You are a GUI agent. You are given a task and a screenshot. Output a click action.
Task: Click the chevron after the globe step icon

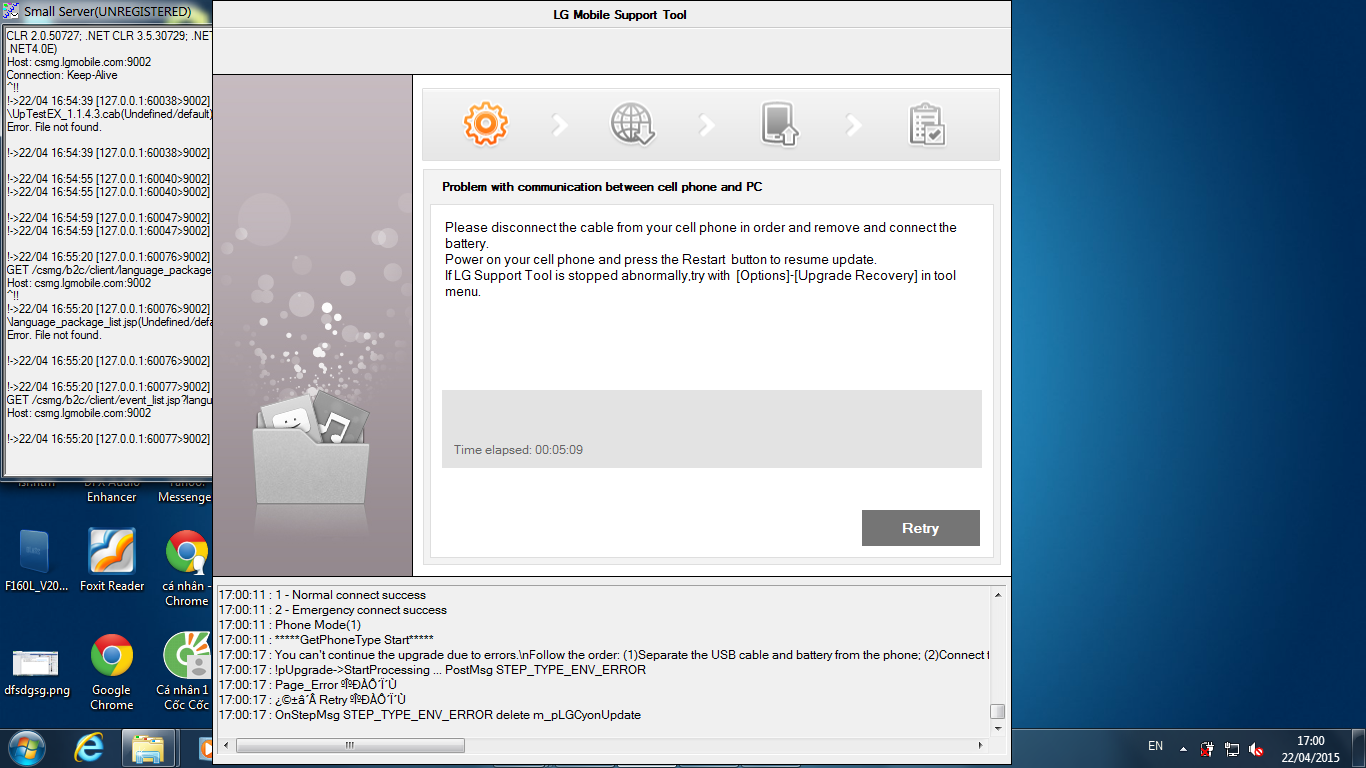pos(707,125)
